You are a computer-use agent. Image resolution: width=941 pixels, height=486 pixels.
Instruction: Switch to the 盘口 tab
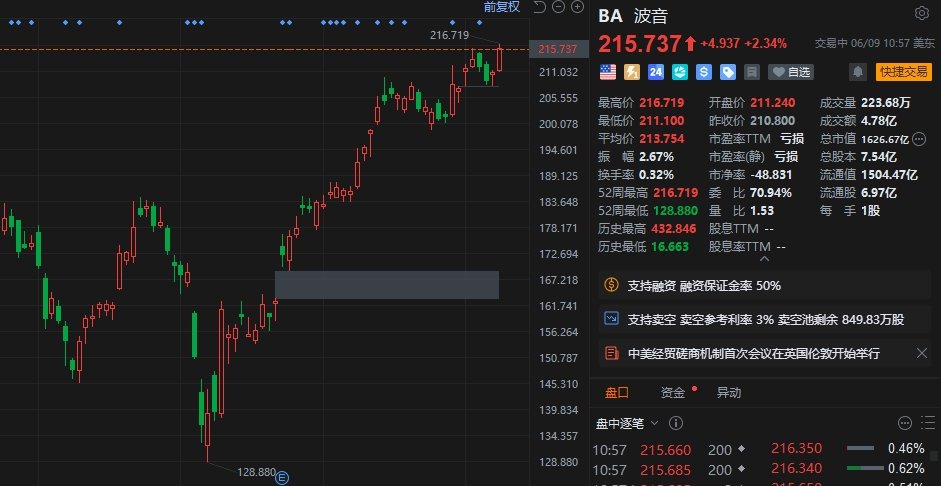point(617,393)
